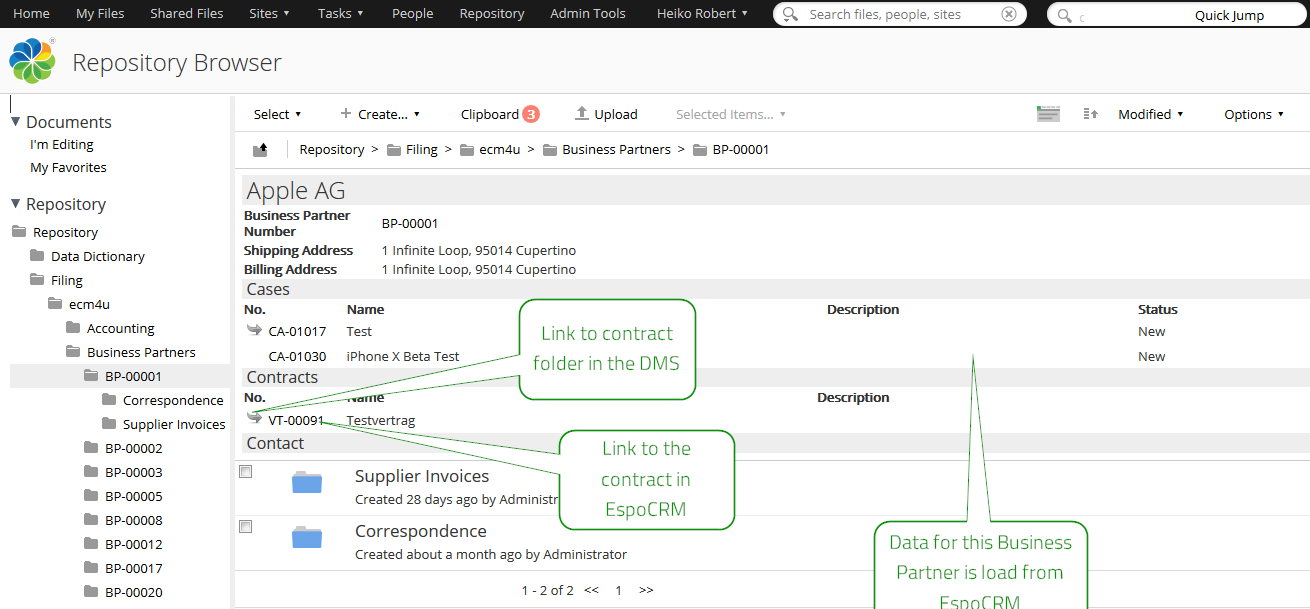1310x609 pixels.
Task: Check the Supplier Invoices checkbox
Action: click(x=246, y=472)
